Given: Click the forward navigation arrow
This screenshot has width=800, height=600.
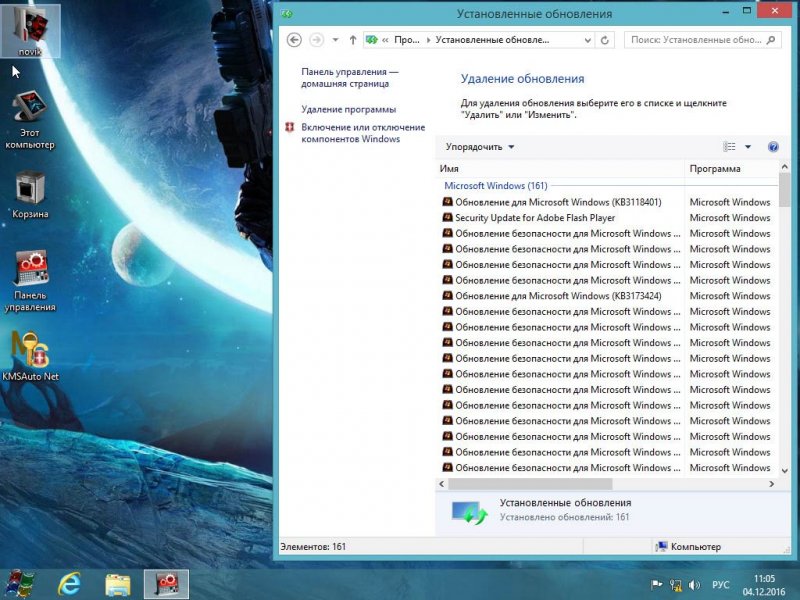Looking at the screenshot, I should (316, 40).
